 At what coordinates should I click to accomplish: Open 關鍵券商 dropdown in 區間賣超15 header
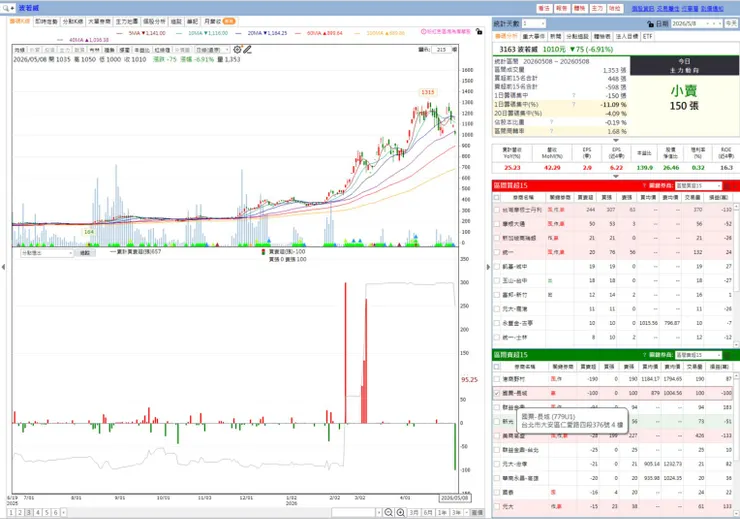719,355
